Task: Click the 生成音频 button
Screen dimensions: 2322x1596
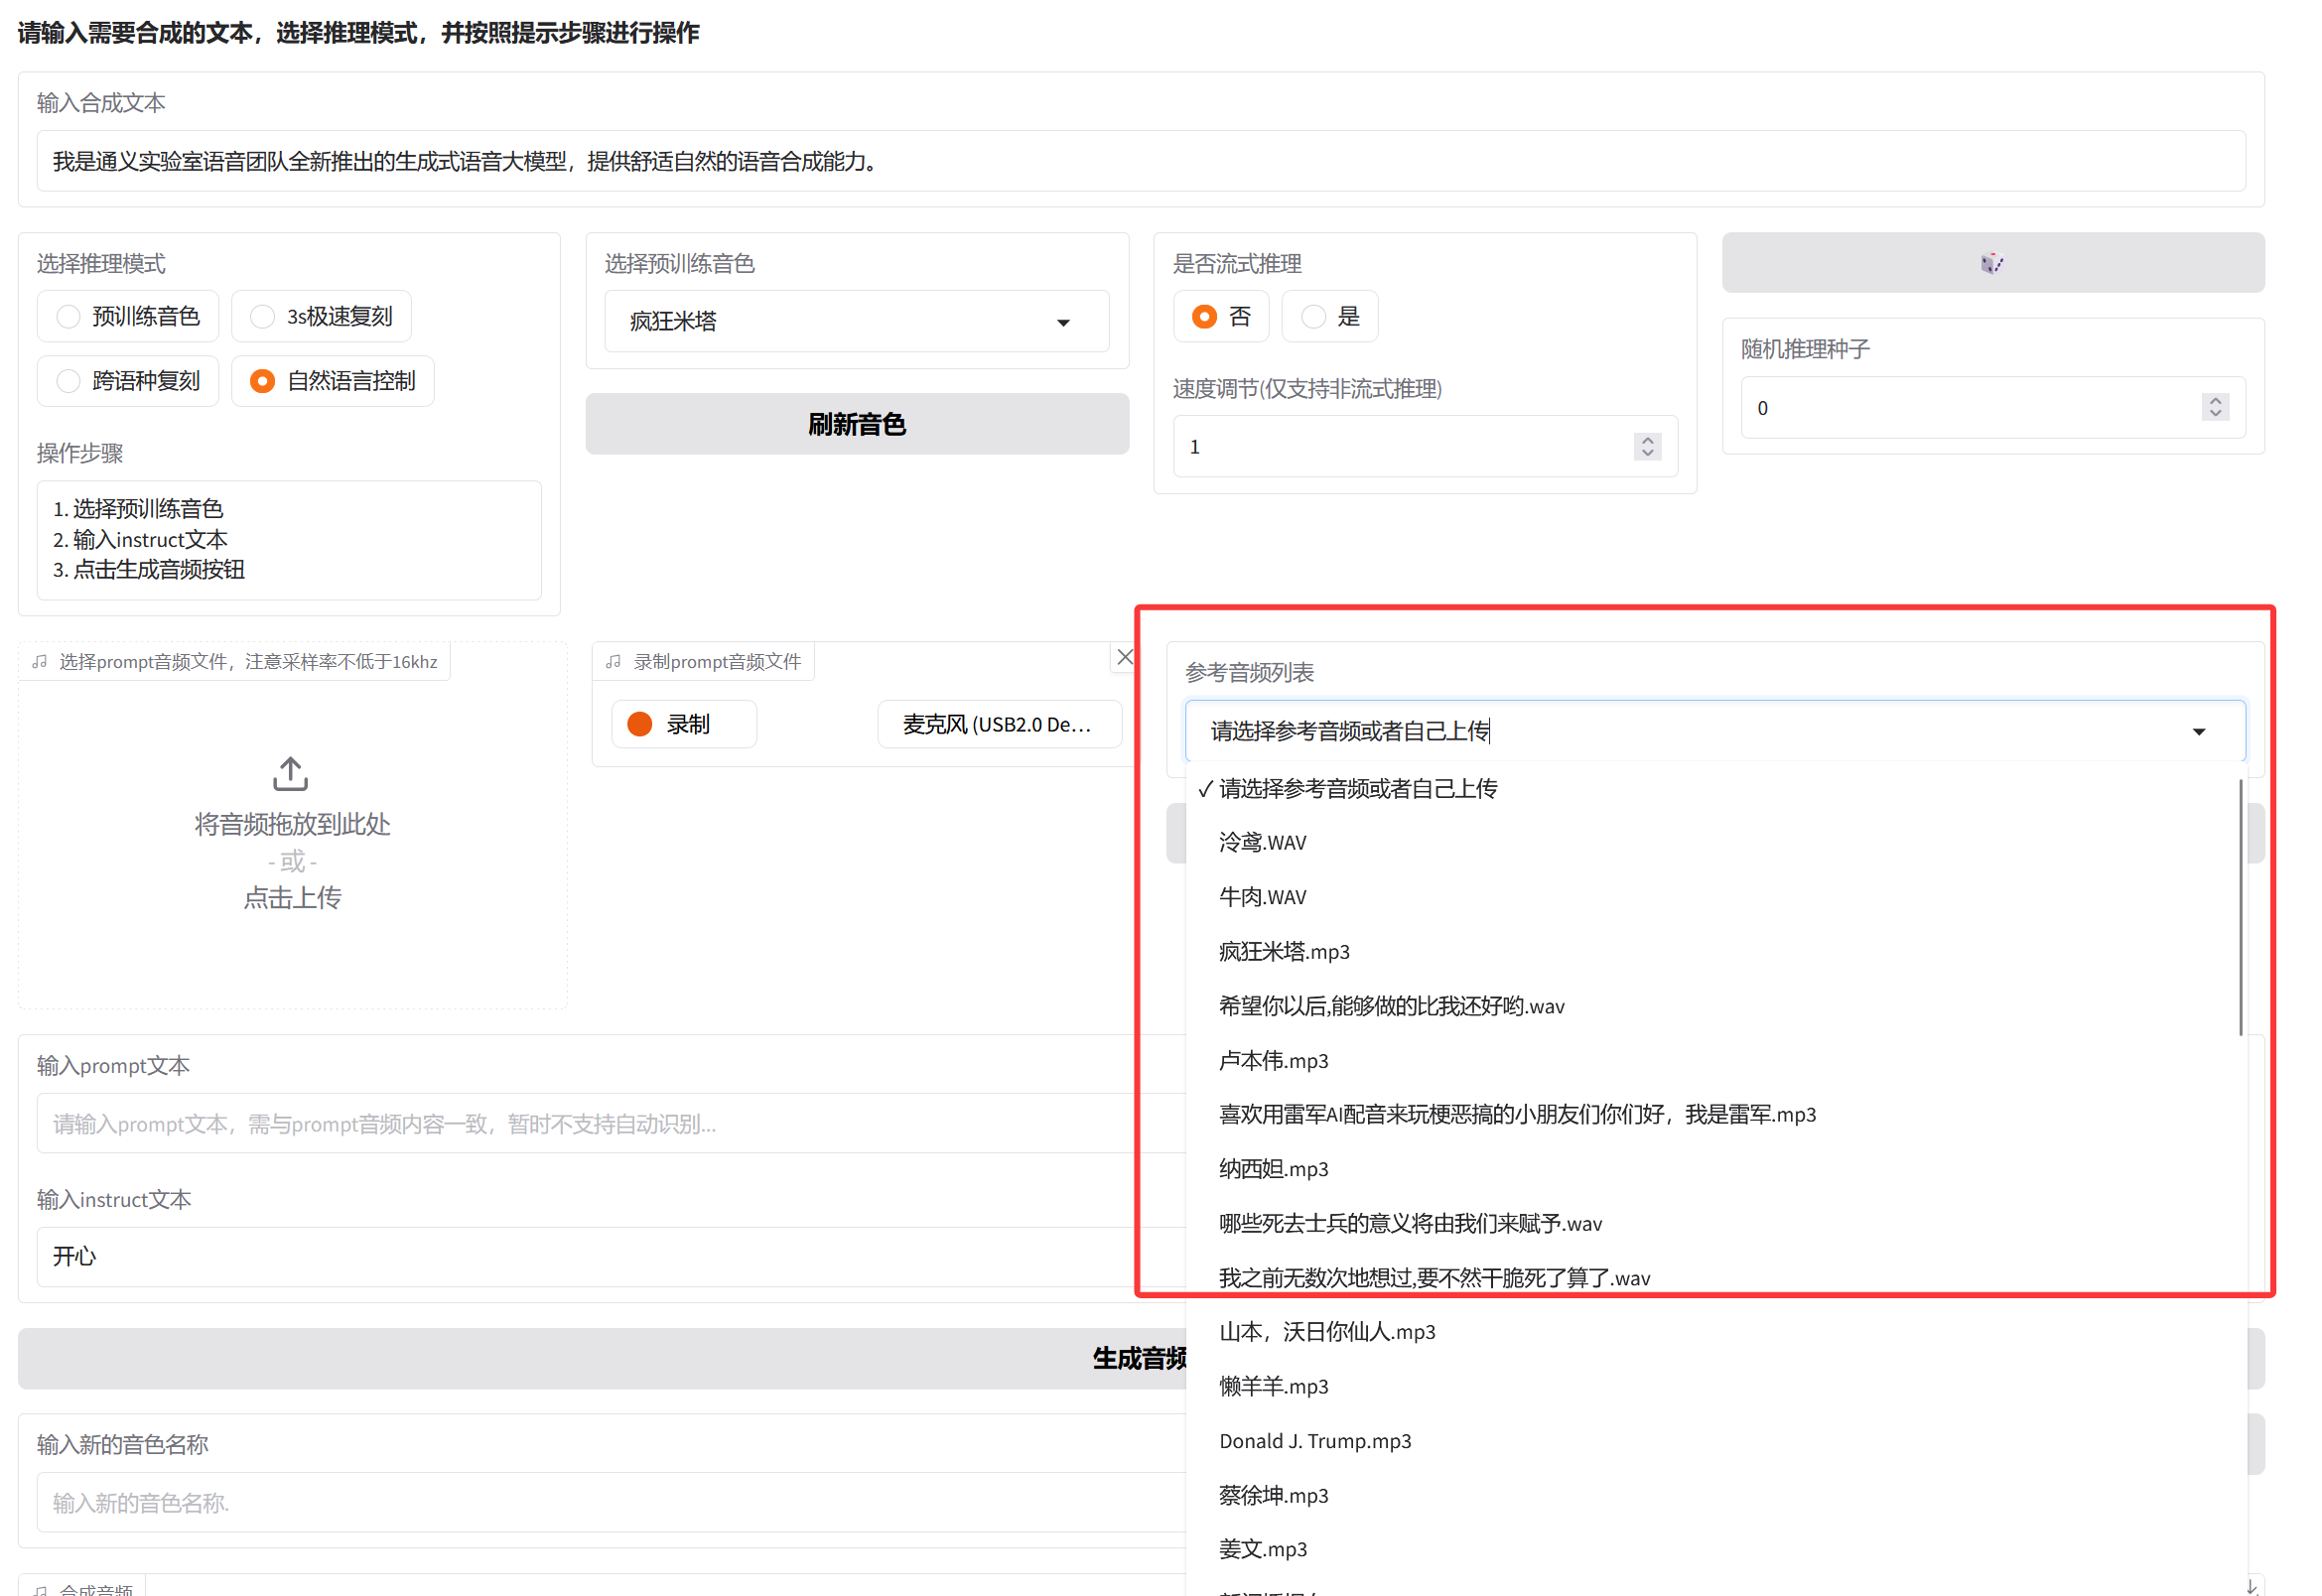Action: pyautogui.click(x=1140, y=1358)
